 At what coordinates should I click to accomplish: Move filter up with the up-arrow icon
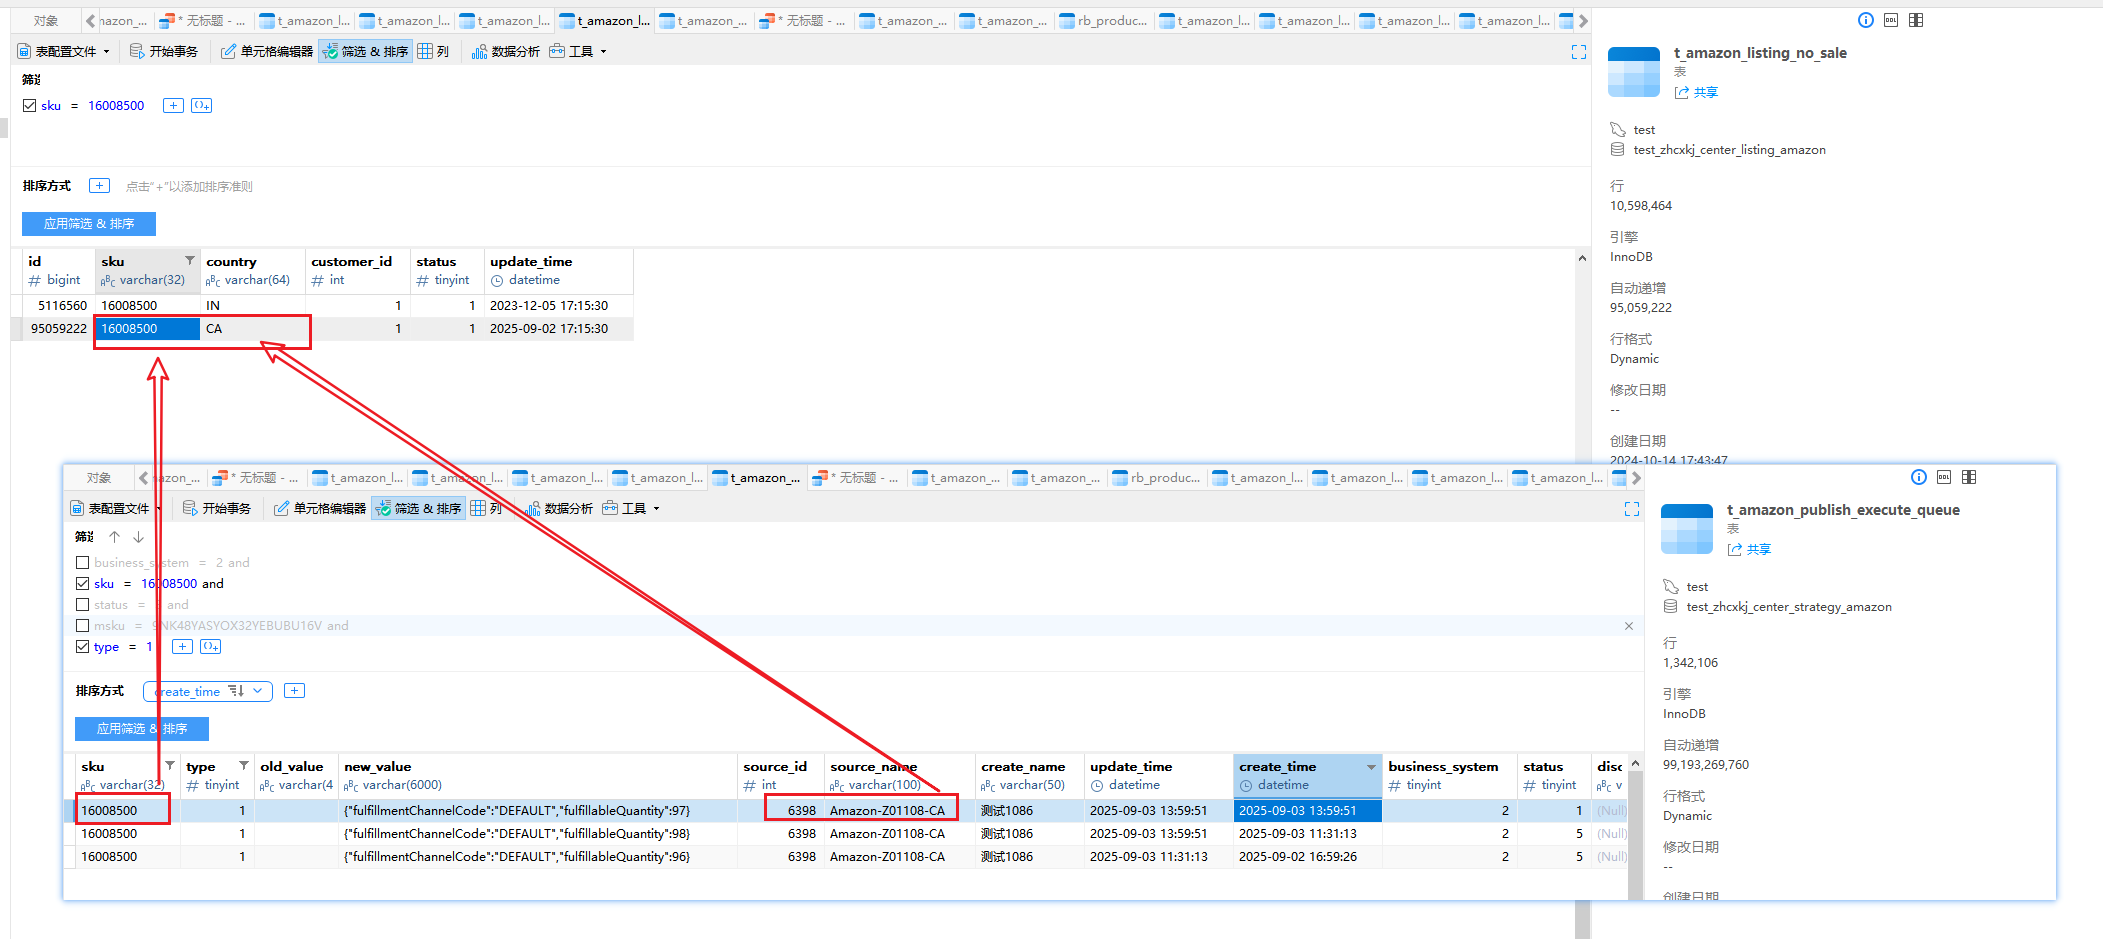115,537
